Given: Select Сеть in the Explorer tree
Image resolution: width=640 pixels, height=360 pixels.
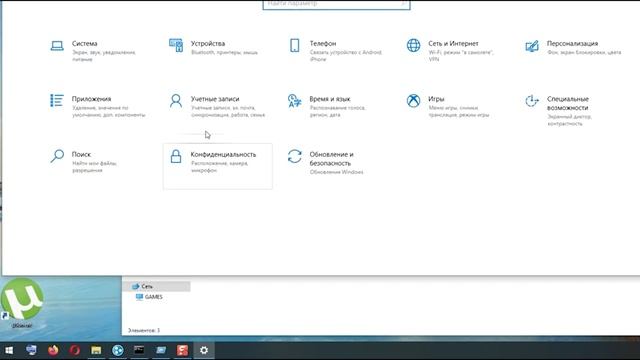Looking at the screenshot, I should [156, 287].
